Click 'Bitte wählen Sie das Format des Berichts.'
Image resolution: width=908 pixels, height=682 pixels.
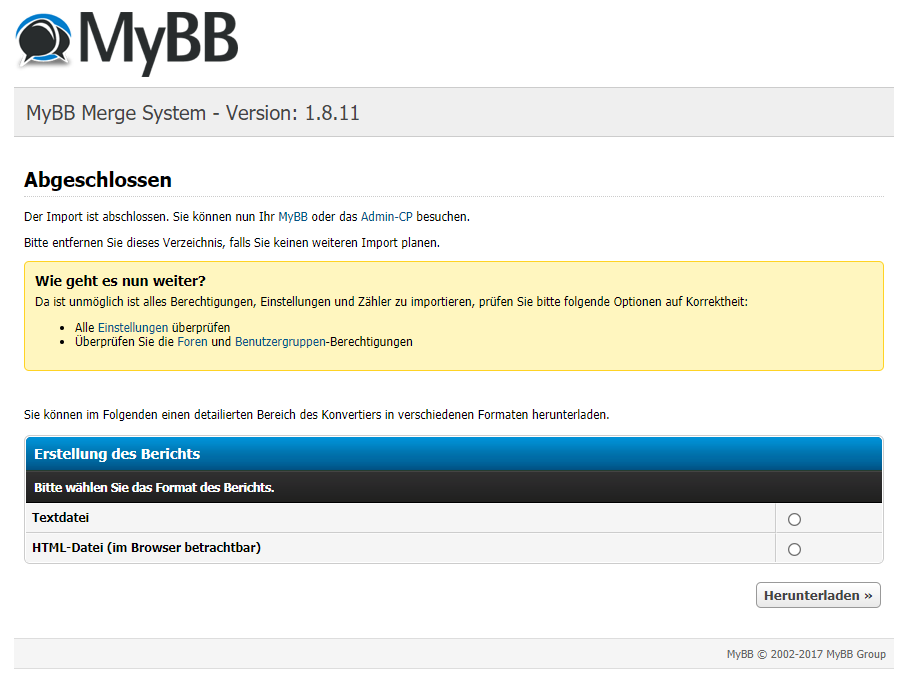click(154, 487)
